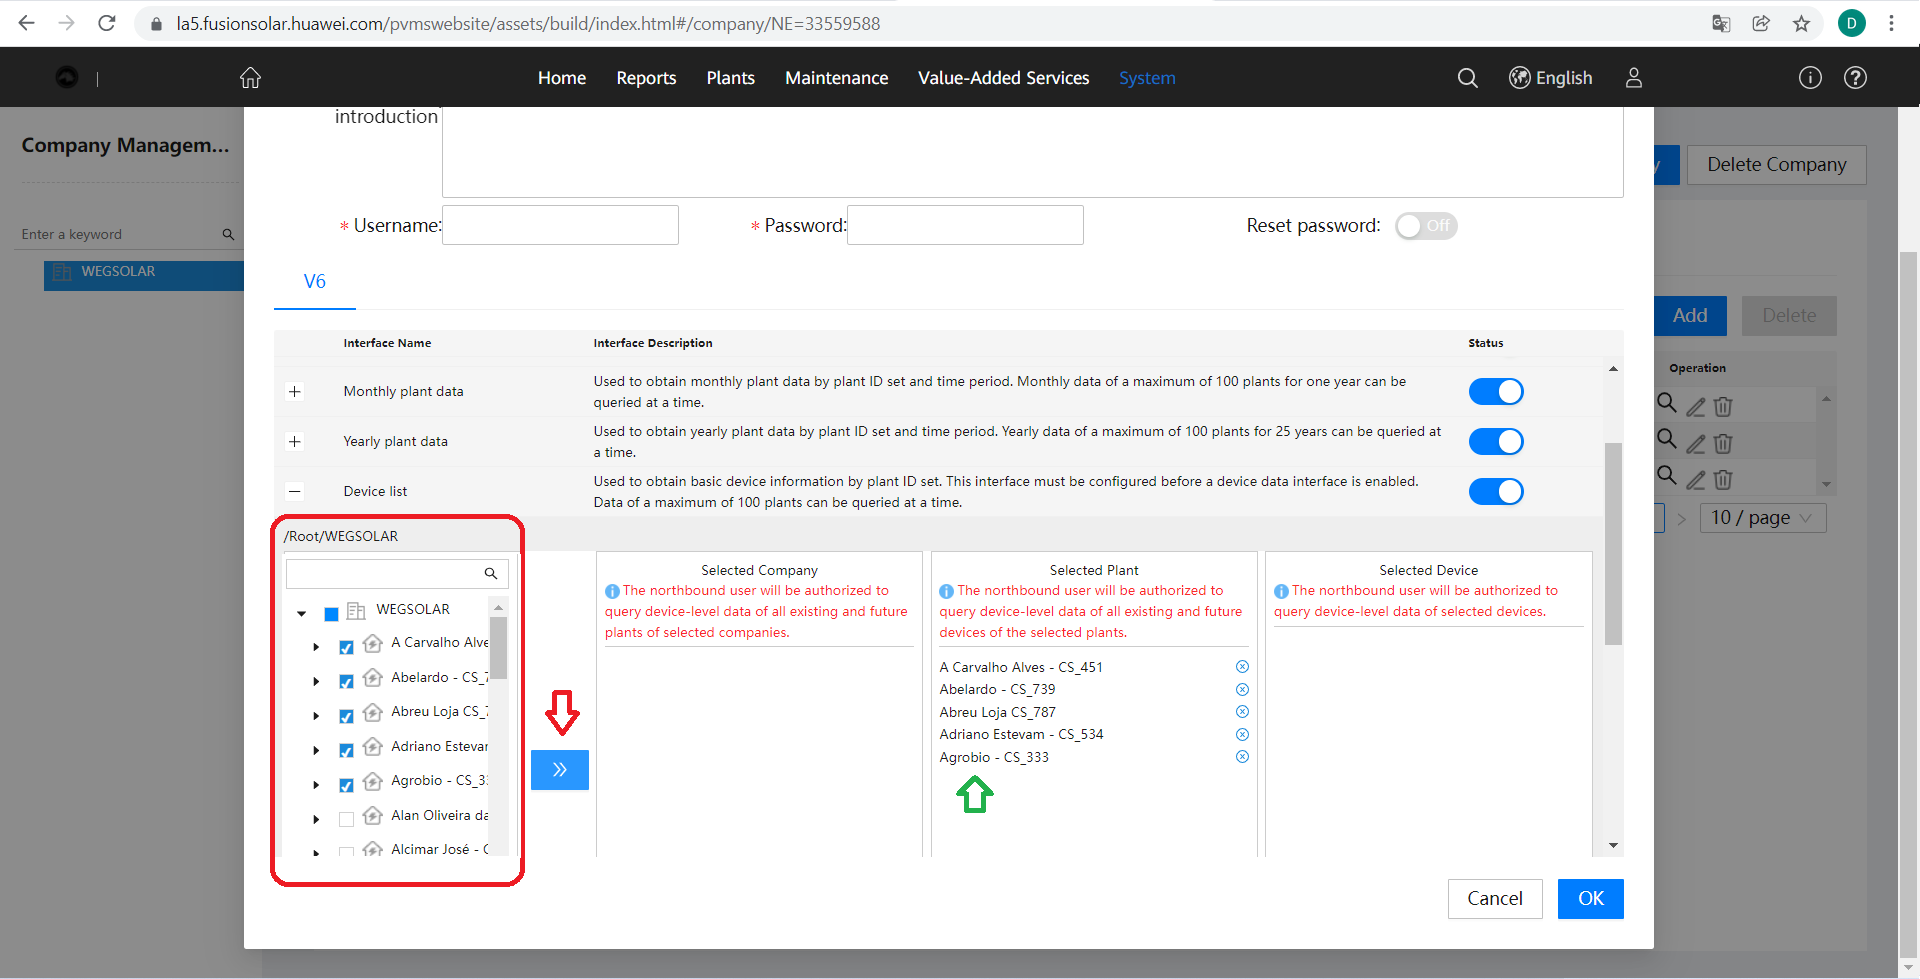Remove Agrobio - CS_333 from Selected Plant

(1242, 757)
